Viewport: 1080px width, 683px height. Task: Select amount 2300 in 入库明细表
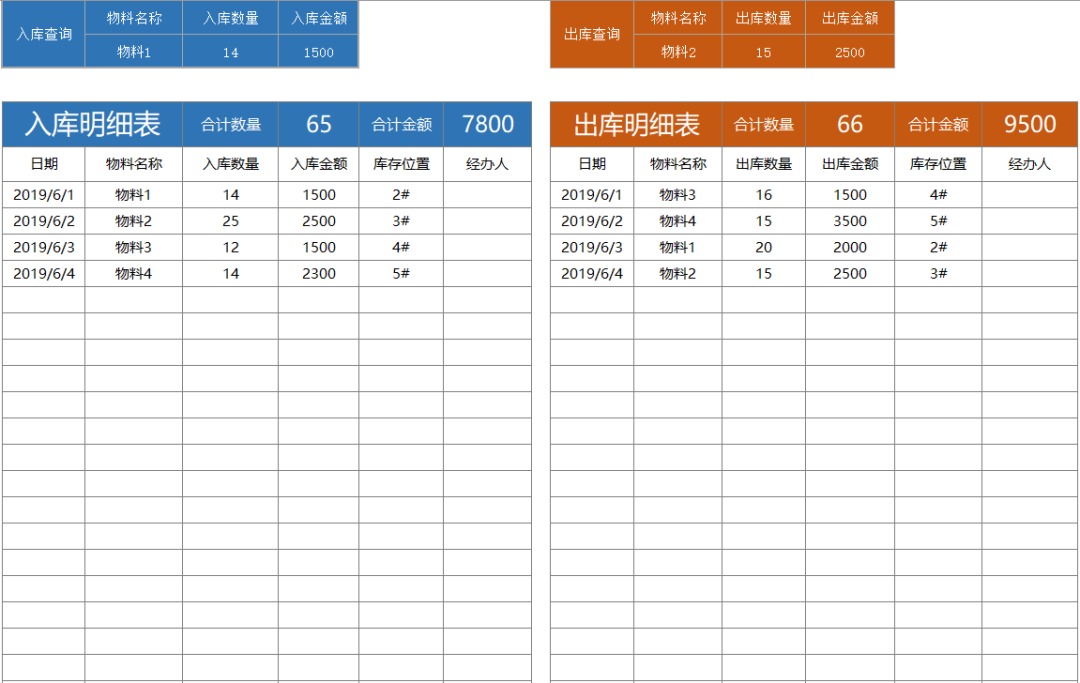318,273
